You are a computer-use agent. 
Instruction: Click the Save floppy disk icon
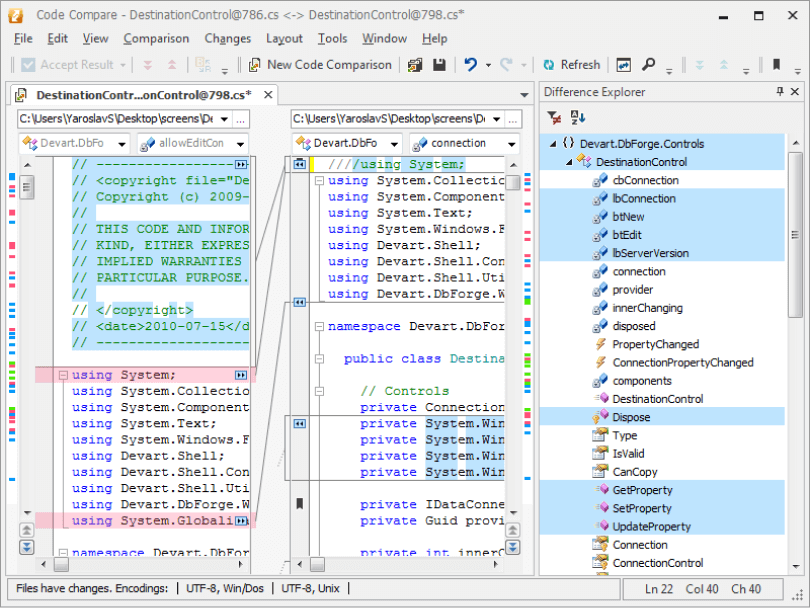[x=439, y=65]
